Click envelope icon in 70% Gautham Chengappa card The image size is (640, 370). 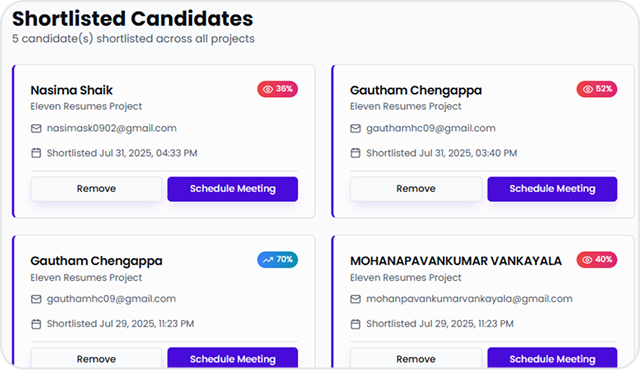click(x=36, y=299)
